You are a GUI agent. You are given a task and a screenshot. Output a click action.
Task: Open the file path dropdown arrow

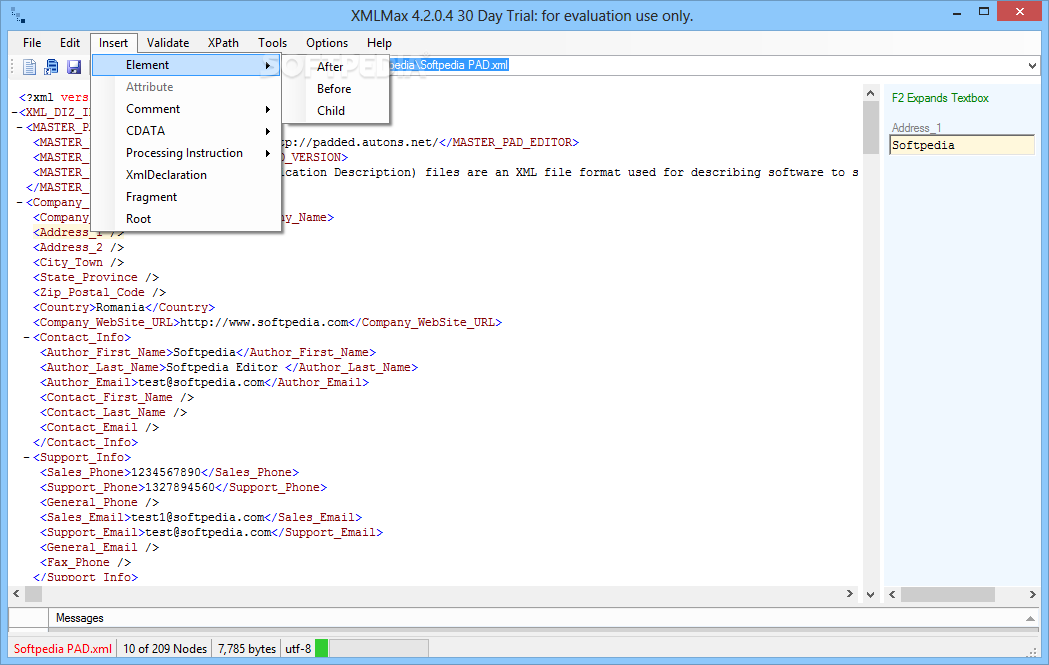[x=1032, y=66]
